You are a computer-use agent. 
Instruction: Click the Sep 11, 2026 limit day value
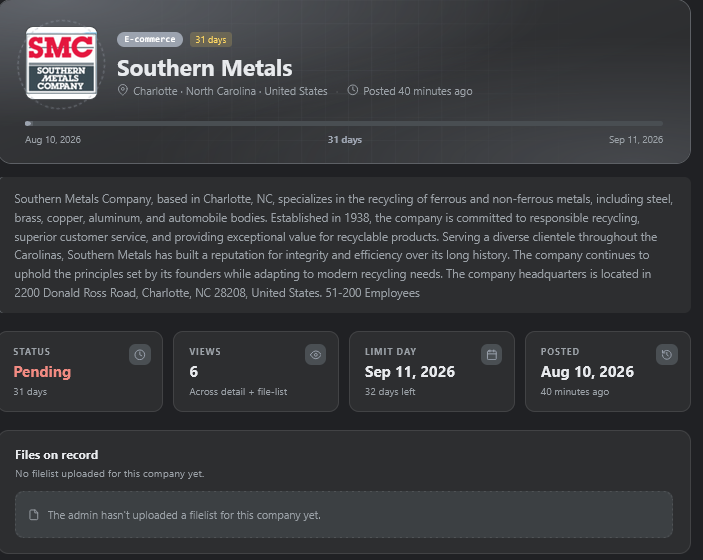tap(410, 372)
